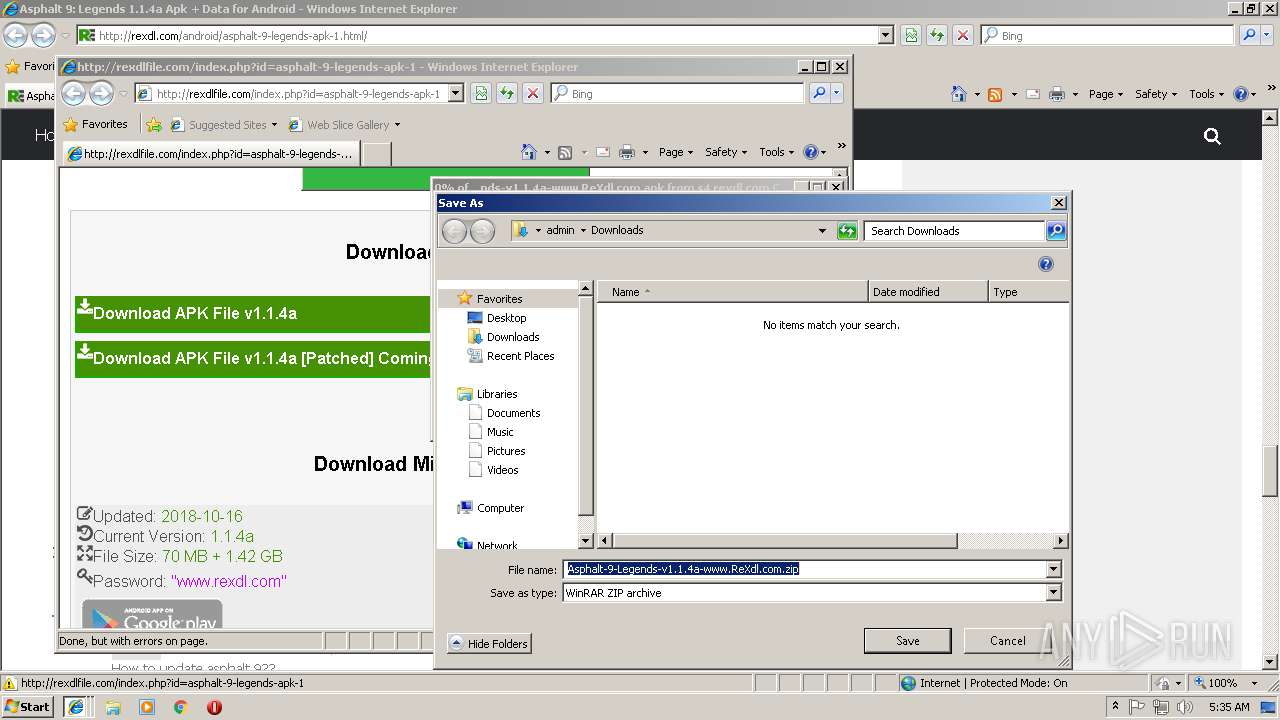Click Back button in rexdlfile window
The width and height of the screenshot is (1280, 720).
tap(74, 94)
